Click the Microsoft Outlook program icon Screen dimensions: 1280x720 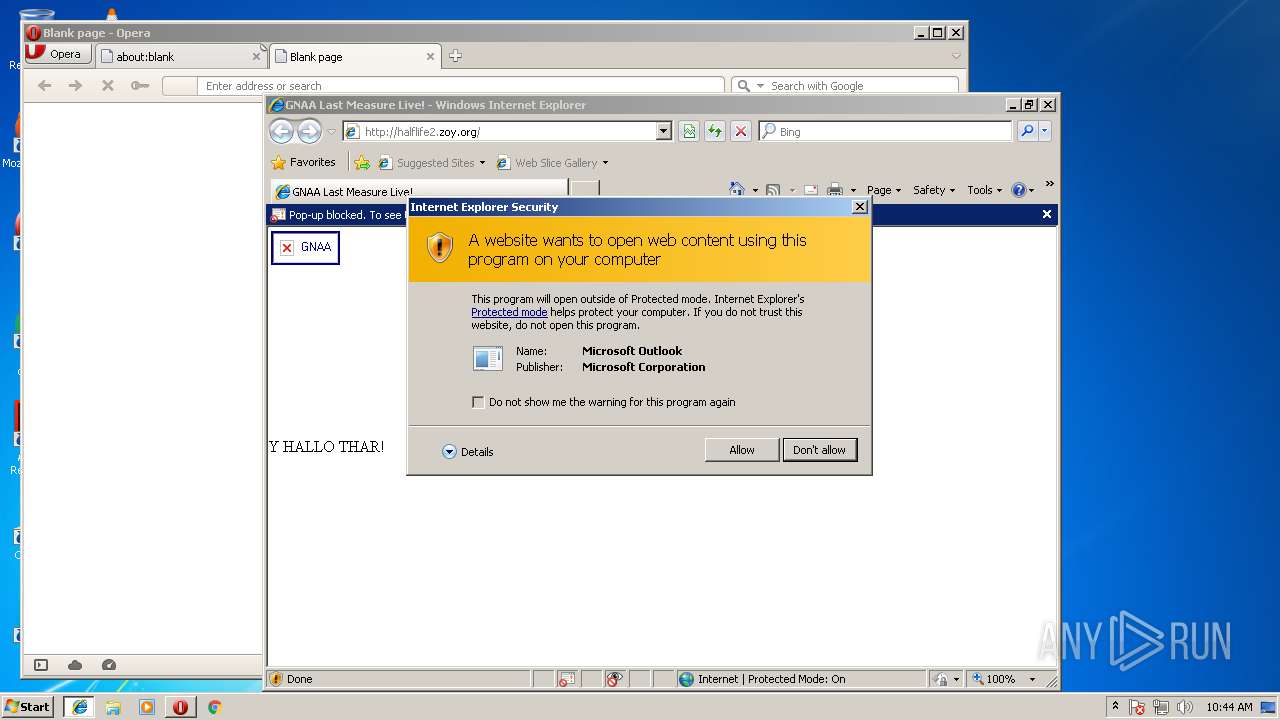[488, 358]
